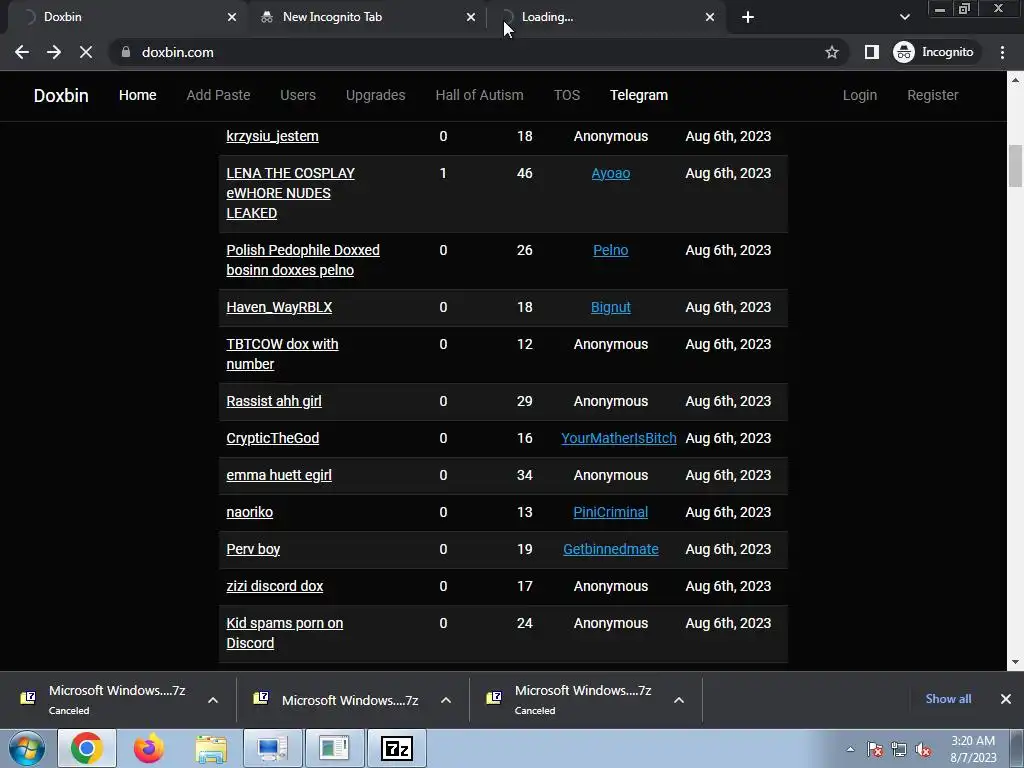Close the New Incognito Tab
The width and height of the screenshot is (1024, 768).
(x=471, y=17)
